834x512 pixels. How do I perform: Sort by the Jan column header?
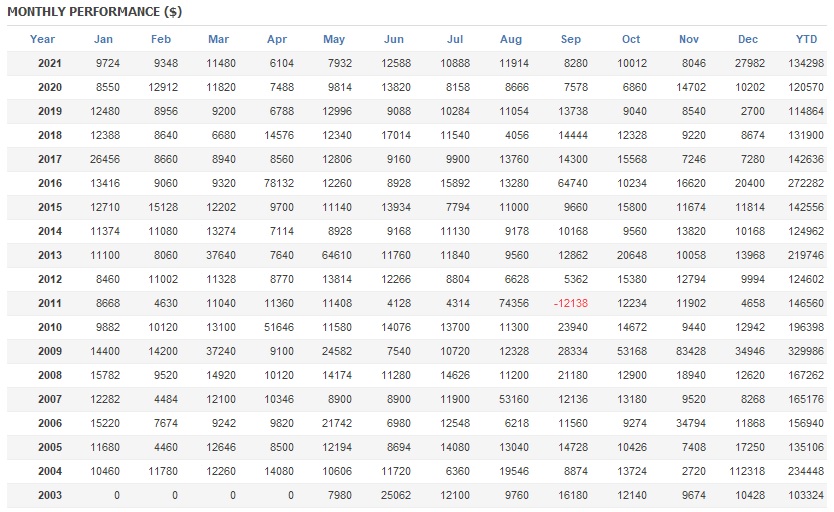pos(103,39)
